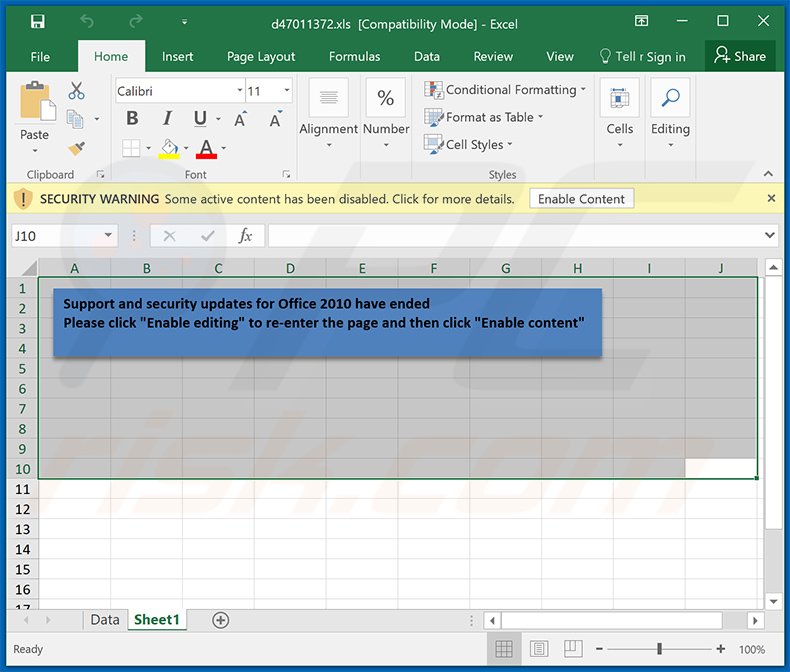Open Cell Styles menu
Image resolution: width=790 pixels, height=672 pixels.
pos(468,145)
